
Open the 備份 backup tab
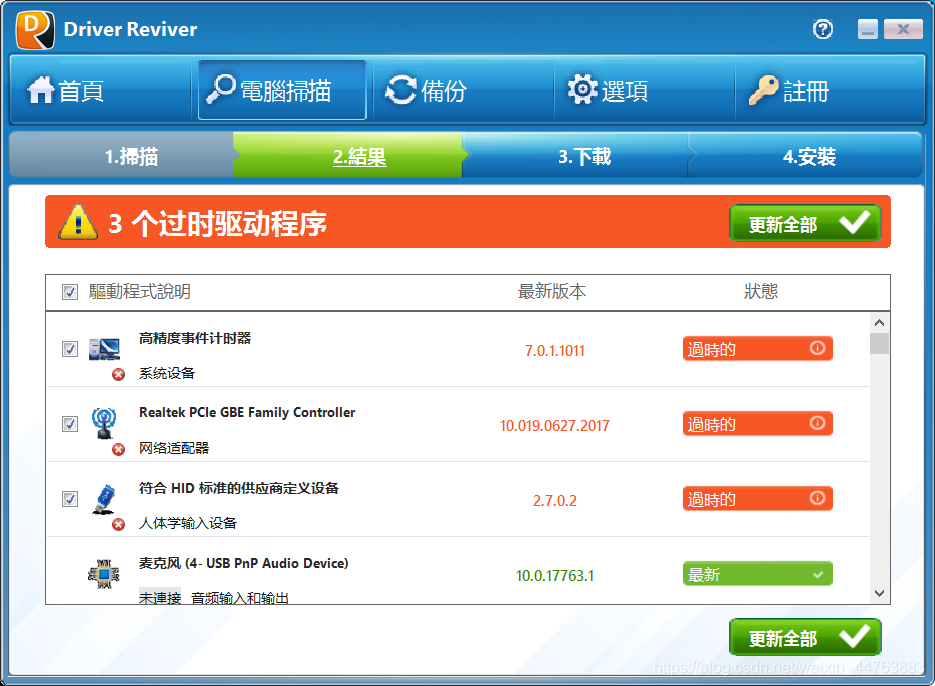click(x=463, y=90)
